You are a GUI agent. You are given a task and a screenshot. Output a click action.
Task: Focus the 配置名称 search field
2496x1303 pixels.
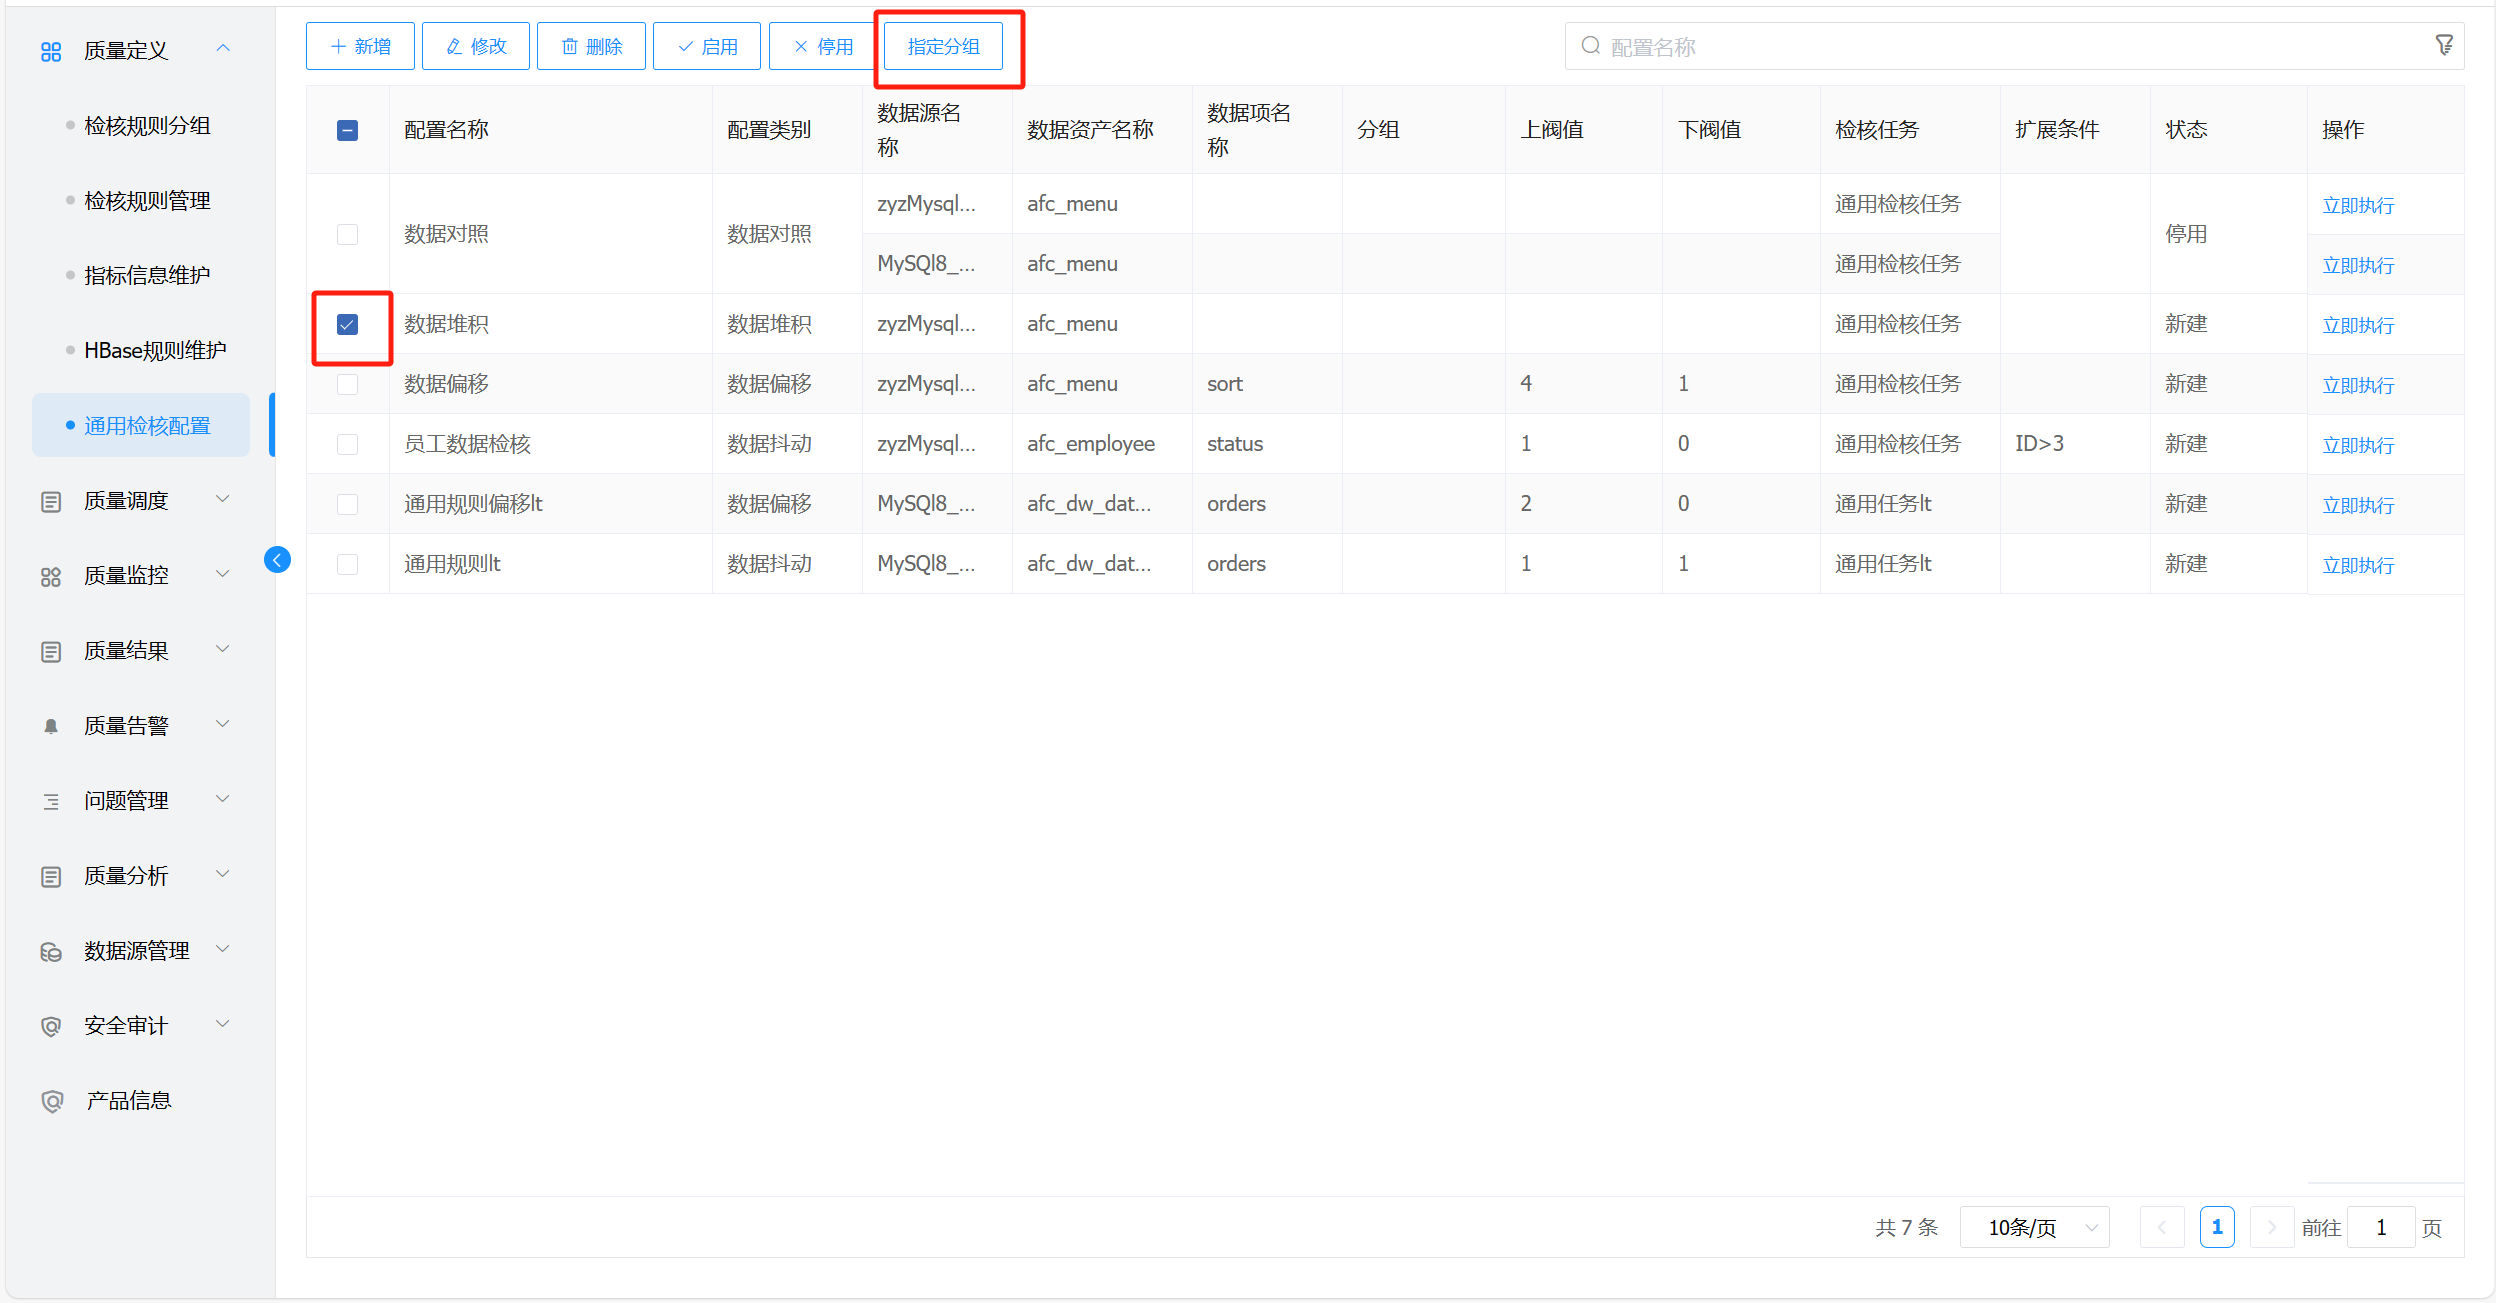click(x=2000, y=47)
